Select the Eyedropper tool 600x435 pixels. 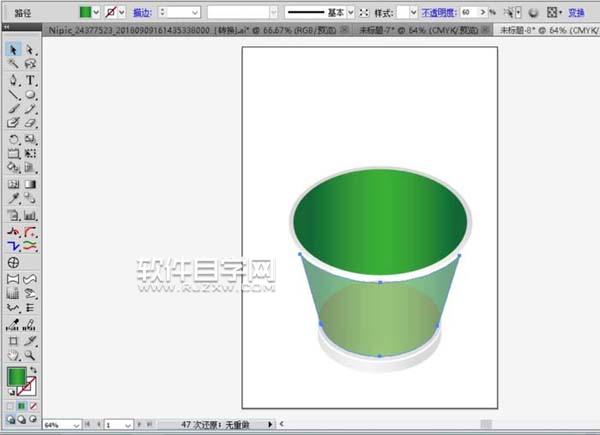pyautogui.click(x=13, y=198)
